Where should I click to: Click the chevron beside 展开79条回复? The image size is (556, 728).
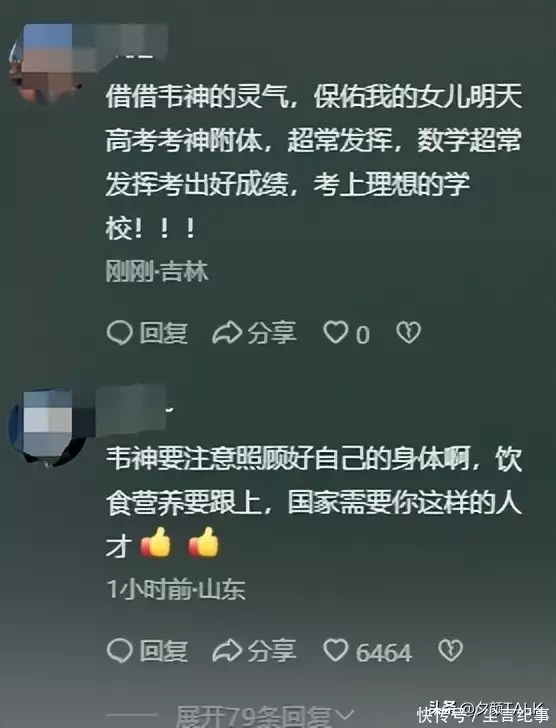tap(343, 714)
